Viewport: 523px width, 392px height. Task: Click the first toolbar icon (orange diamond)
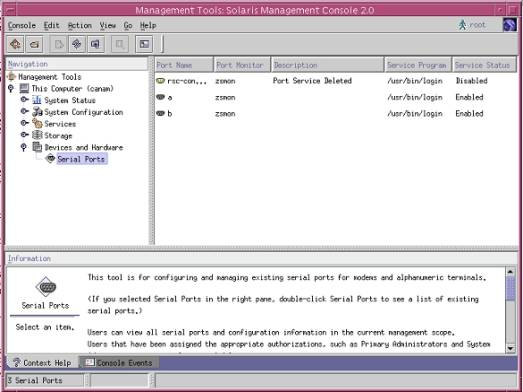coord(15,44)
